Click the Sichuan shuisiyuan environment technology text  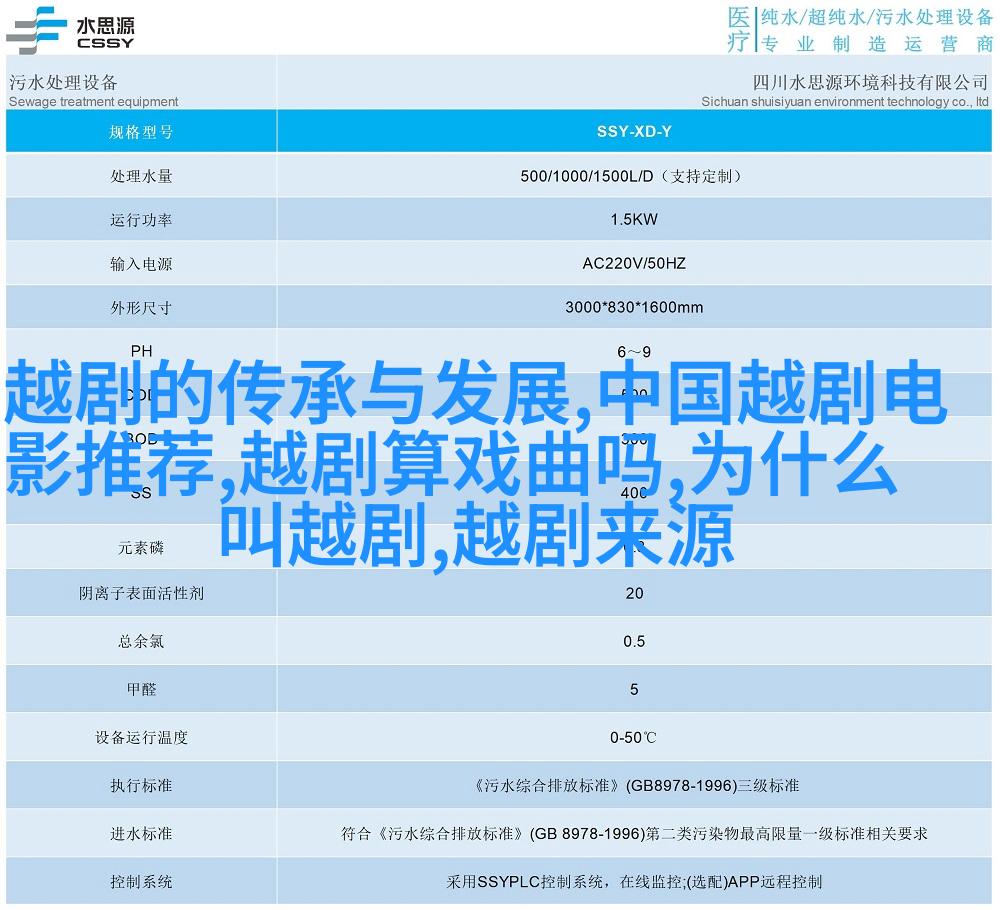click(x=845, y=101)
